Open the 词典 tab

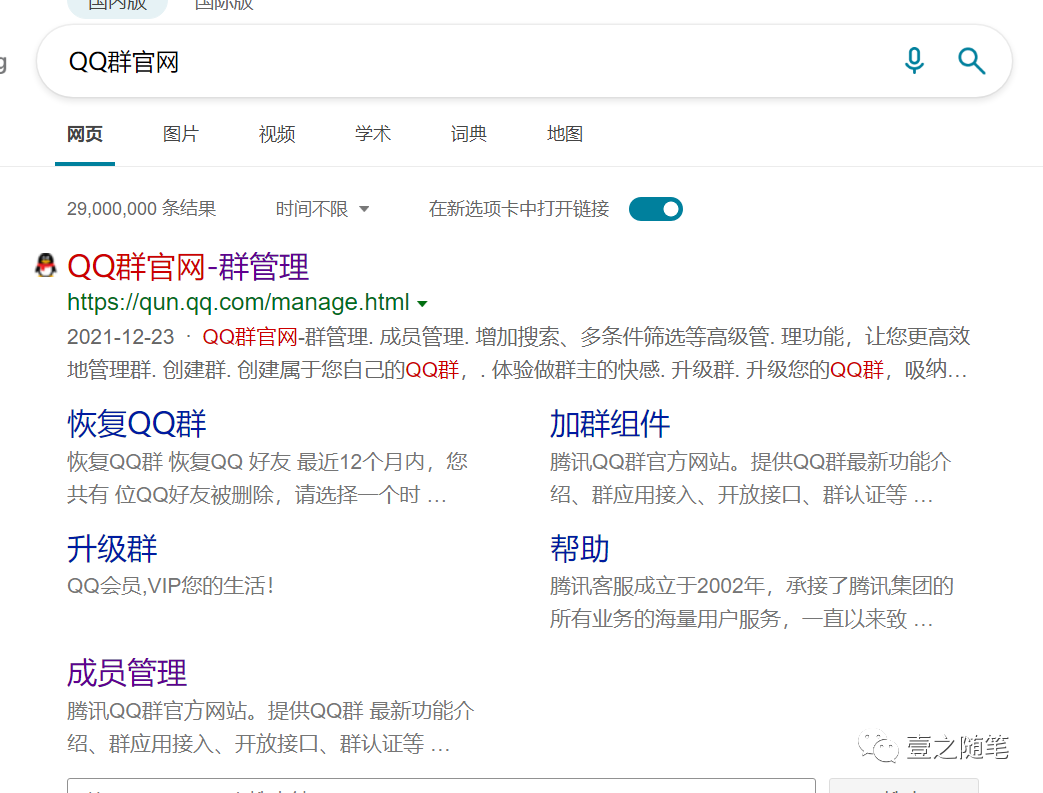(468, 134)
